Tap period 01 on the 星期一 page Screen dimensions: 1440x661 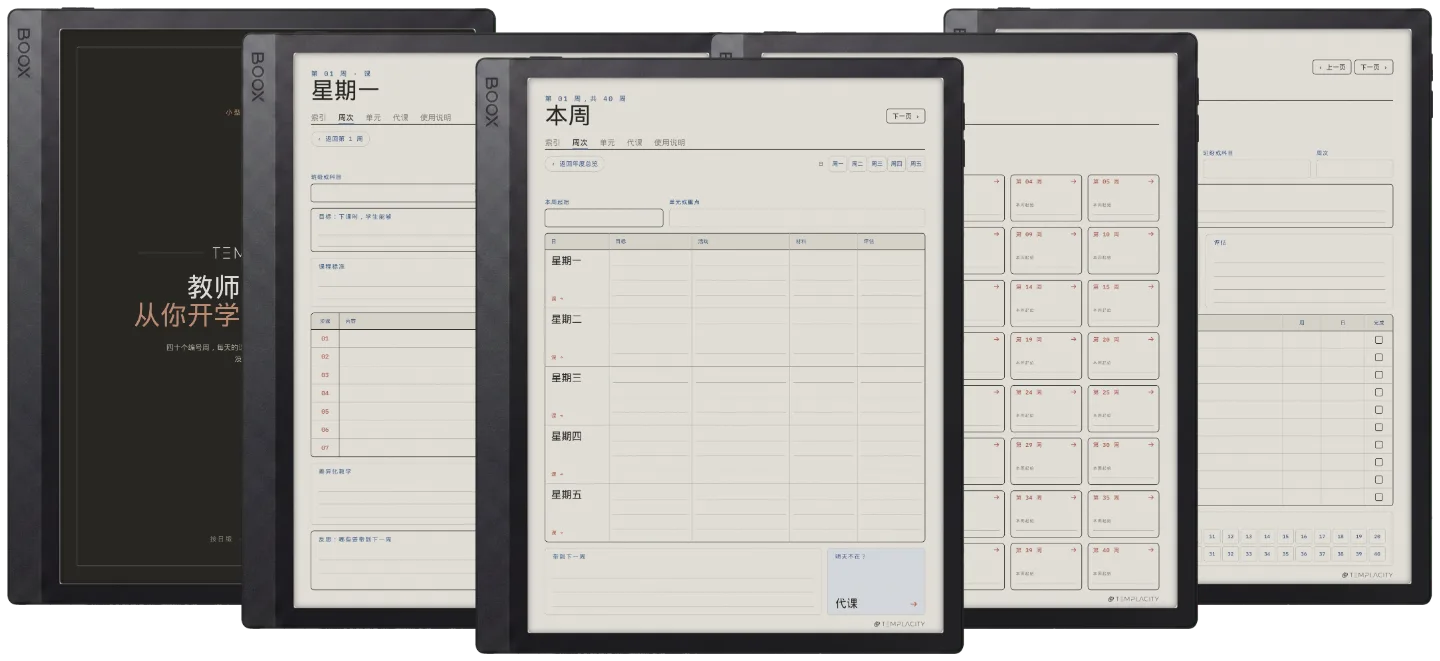point(325,339)
